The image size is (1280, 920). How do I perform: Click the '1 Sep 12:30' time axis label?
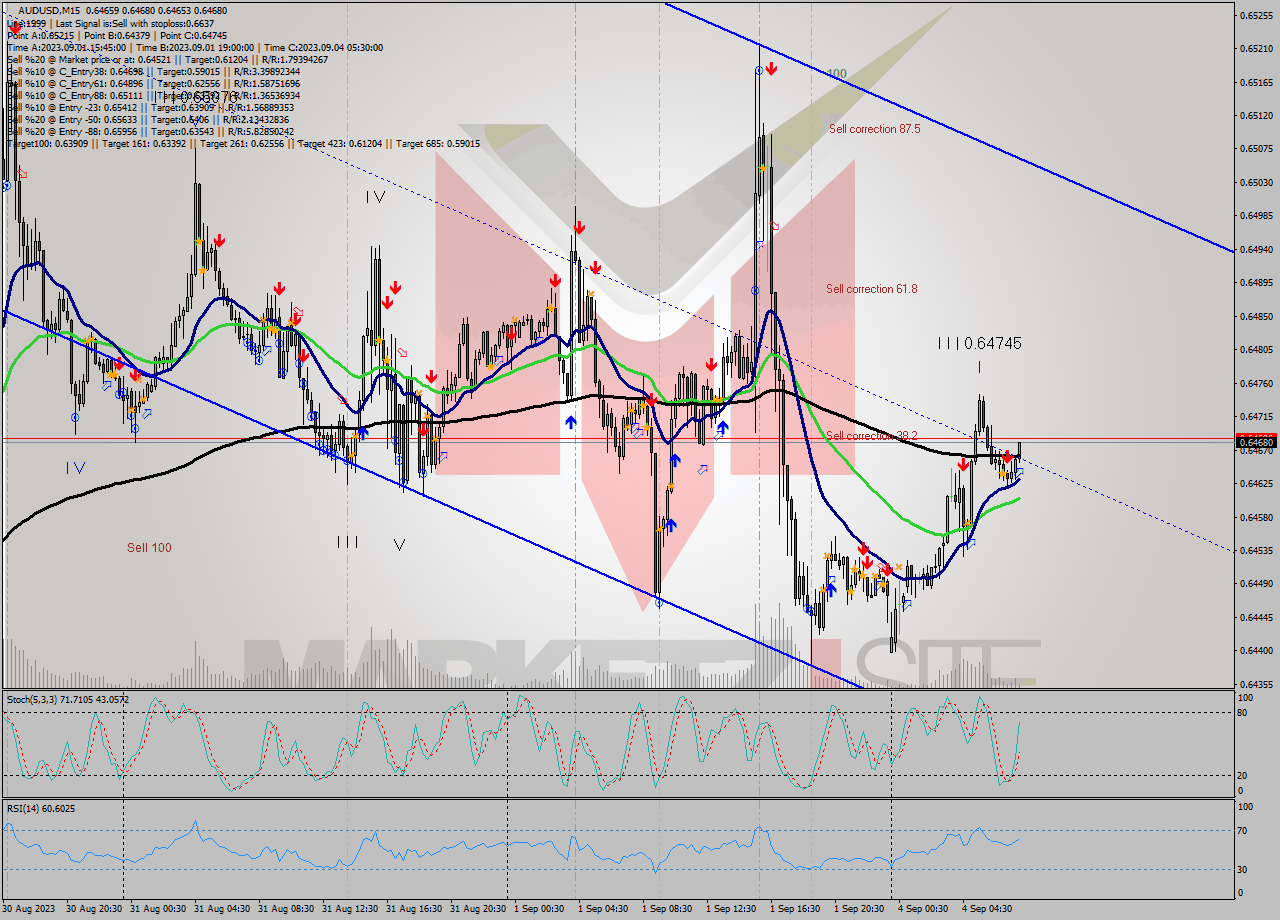(x=732, y=909)
